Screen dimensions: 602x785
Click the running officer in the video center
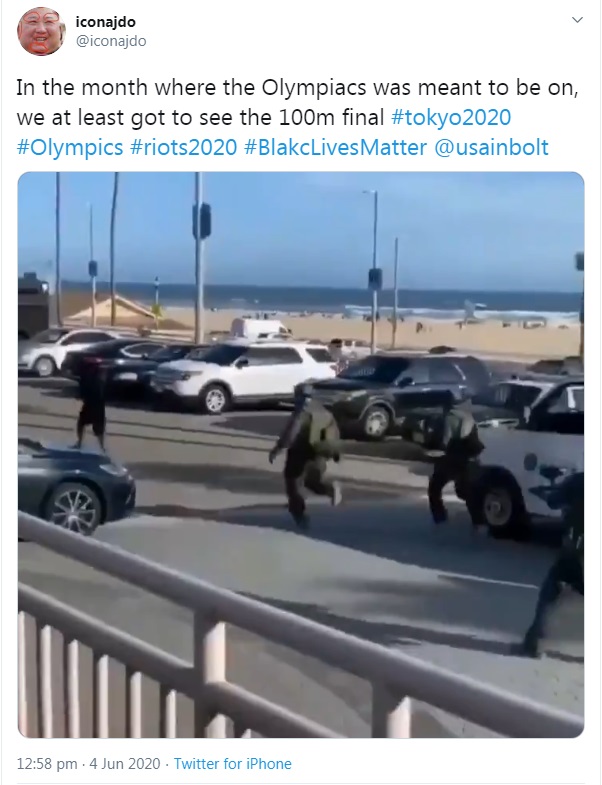tap(307, 453)
